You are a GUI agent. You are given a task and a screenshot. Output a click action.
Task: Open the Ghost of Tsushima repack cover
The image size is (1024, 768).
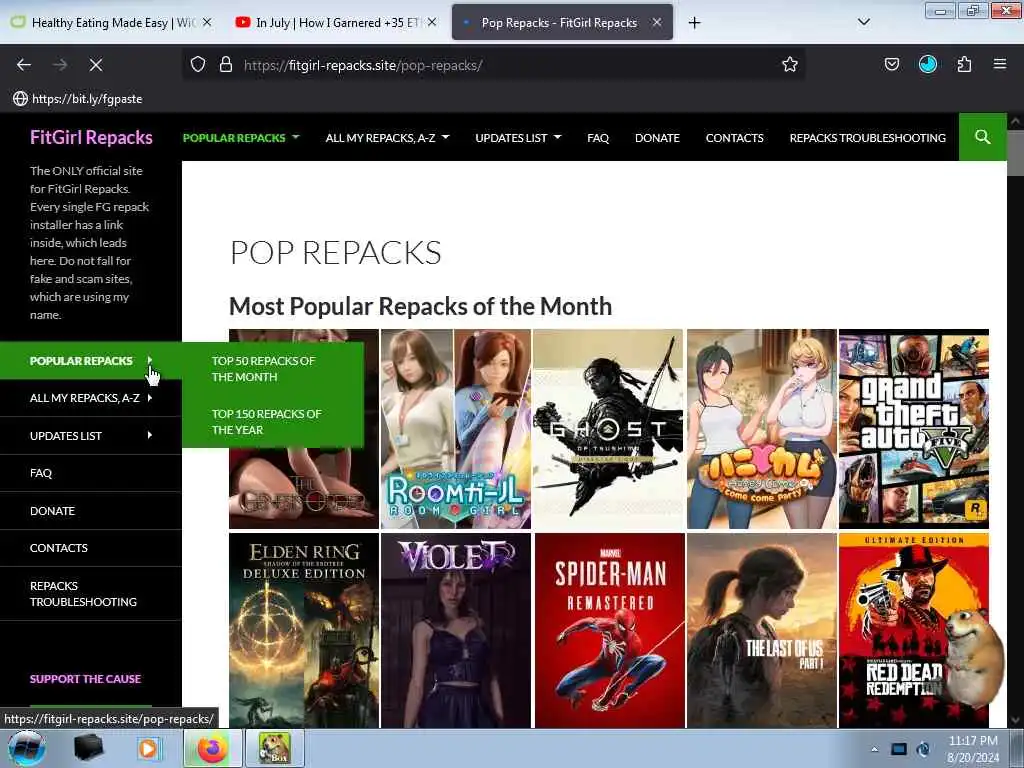[608, 429]
